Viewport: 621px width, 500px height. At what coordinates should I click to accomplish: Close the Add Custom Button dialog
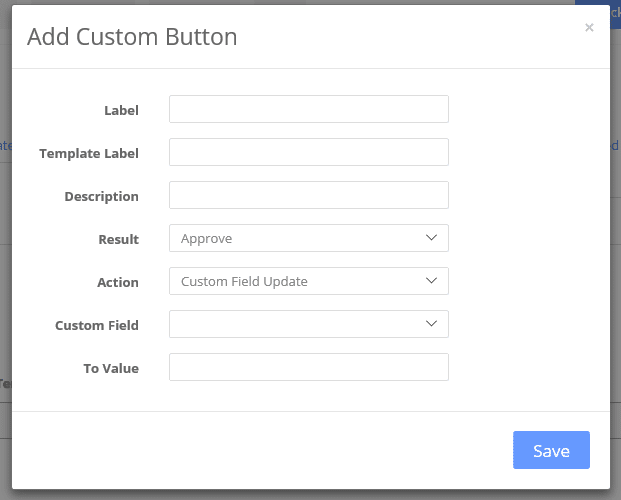pyautogui.click(x=589, y=27)
